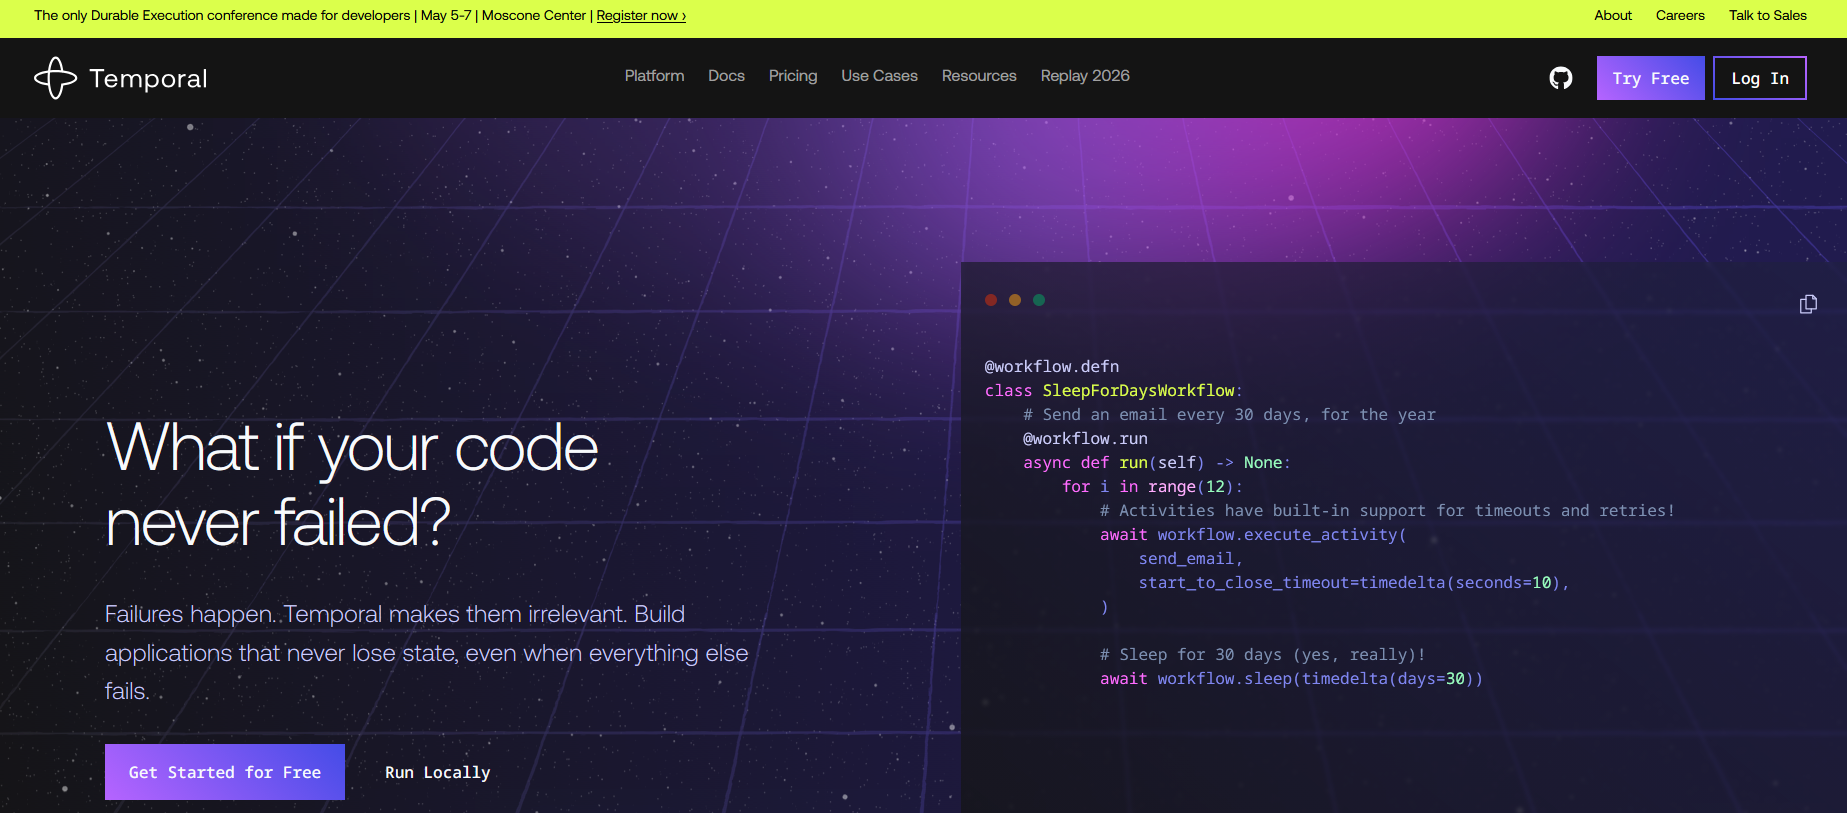This screenshot has height=813, width=1847.
Task: Click the green dot in the code window
Action: pyautogui.click(x=1039, y=300)
